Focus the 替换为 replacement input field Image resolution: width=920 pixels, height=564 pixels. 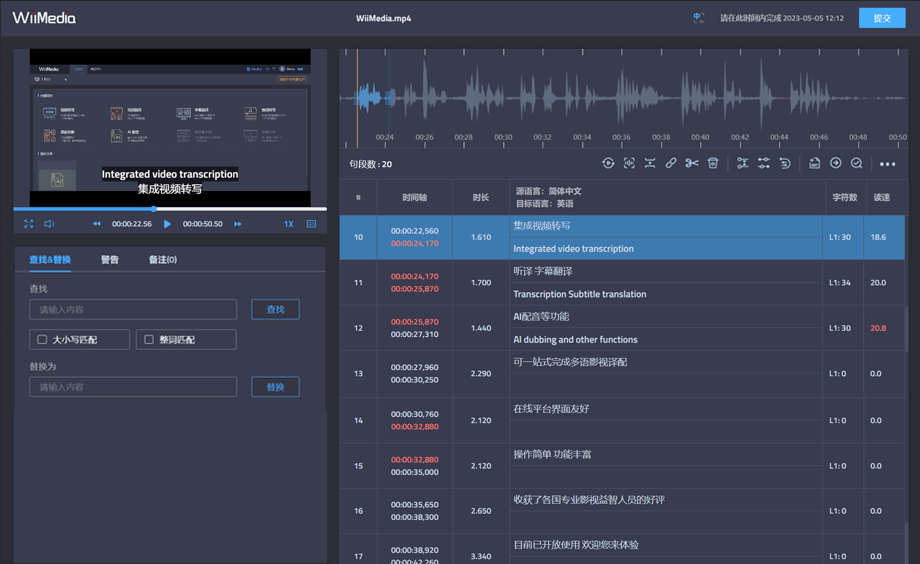coord(133,387)
